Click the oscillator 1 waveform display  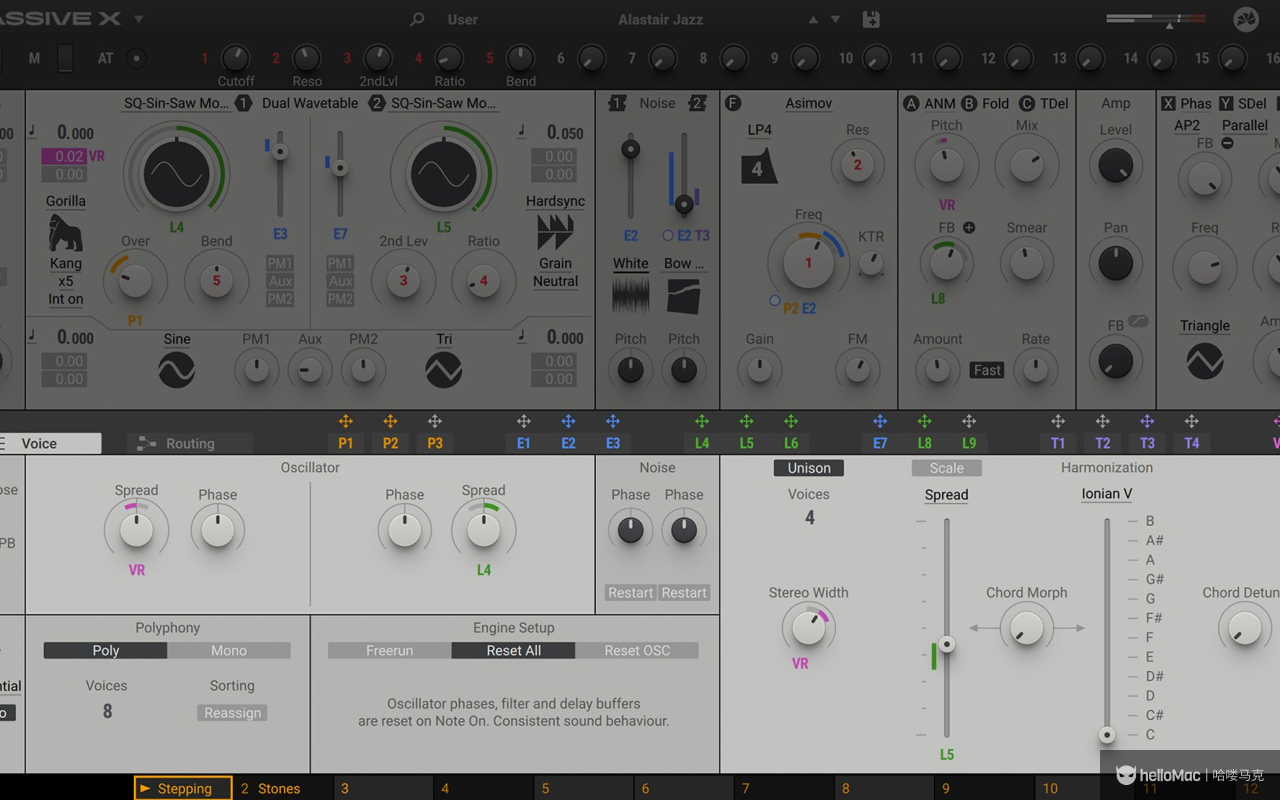click(177, 175)
